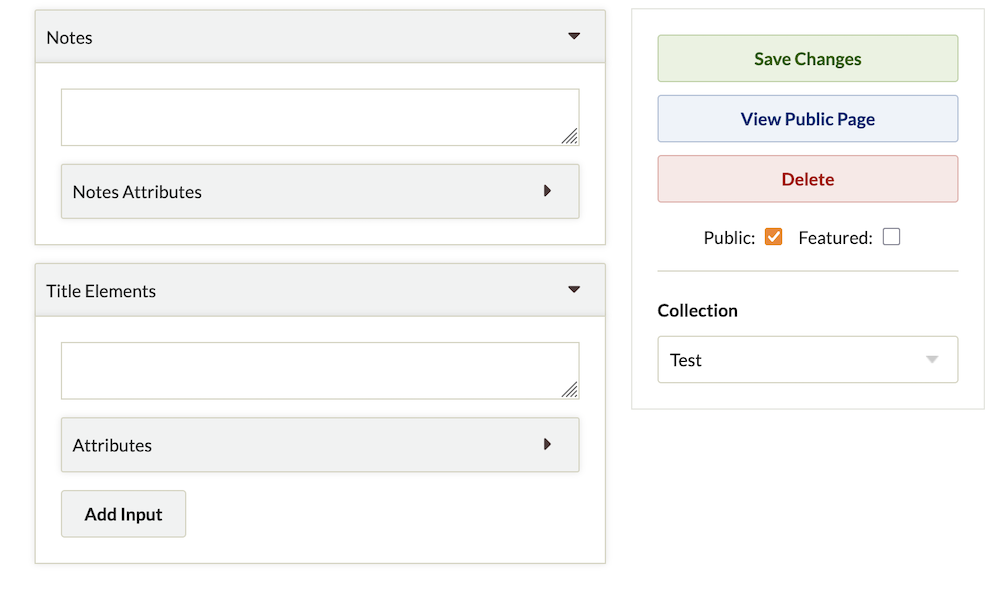Click the red Delete button
The width and height of the screenshot is (1000, 596).
807,179
